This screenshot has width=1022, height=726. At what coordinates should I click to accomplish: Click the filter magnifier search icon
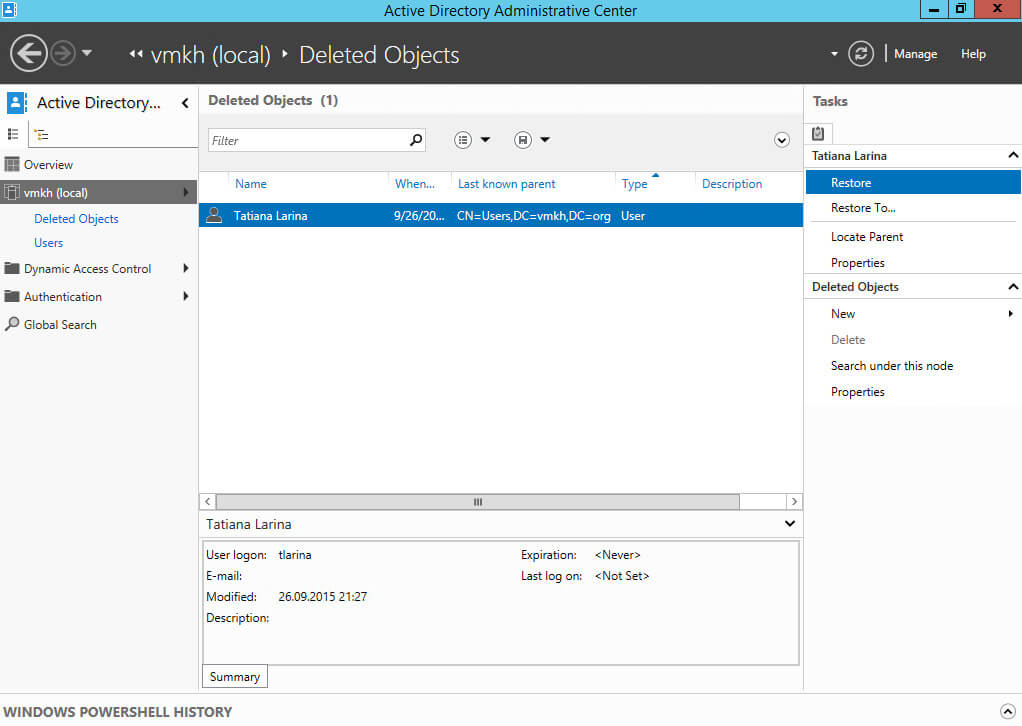[416, 139]
